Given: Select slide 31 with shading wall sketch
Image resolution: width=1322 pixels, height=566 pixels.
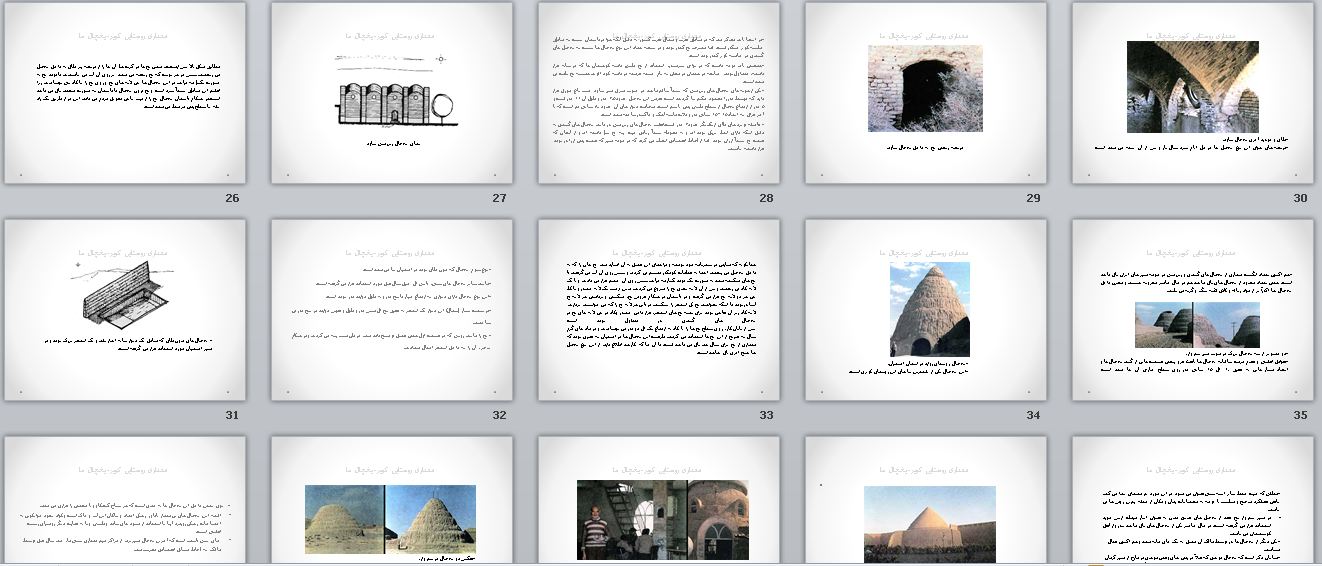Looking at the screenshot, I should pyautogui.click(x=125, y=310).
